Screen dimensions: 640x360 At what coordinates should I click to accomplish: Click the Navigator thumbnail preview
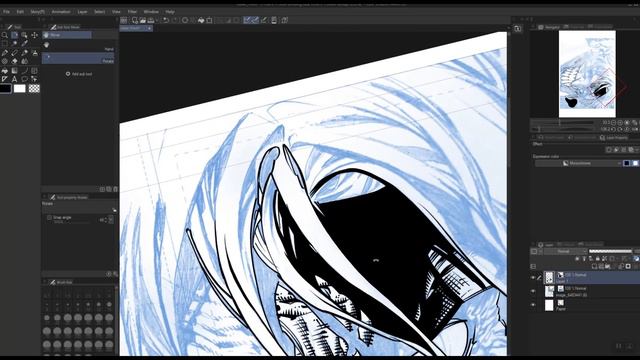587,74
